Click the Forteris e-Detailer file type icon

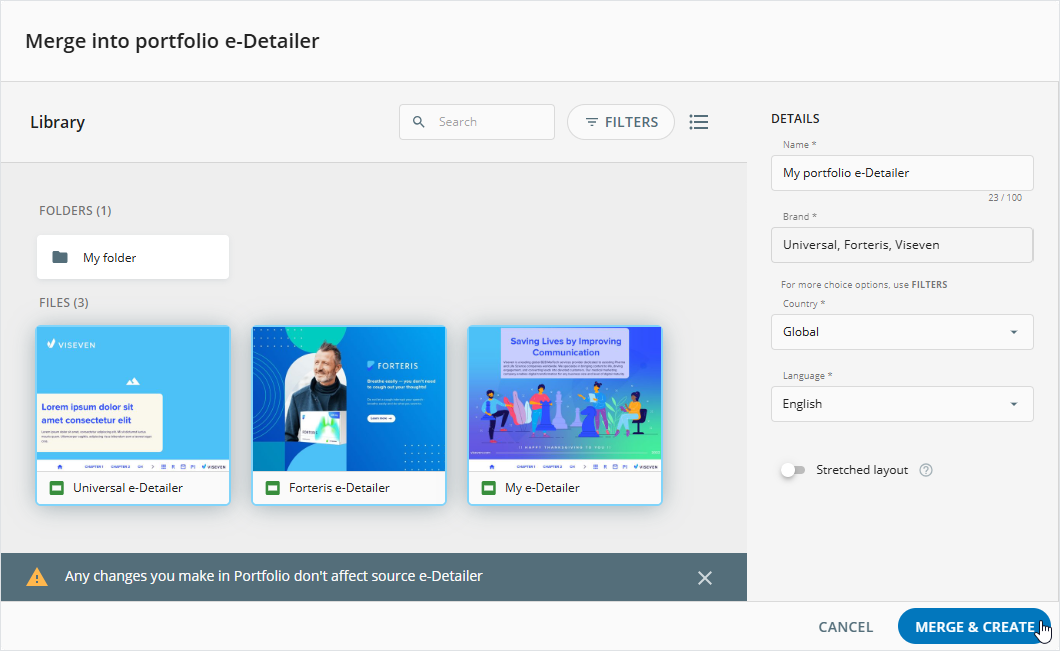[x=273, y=488]
